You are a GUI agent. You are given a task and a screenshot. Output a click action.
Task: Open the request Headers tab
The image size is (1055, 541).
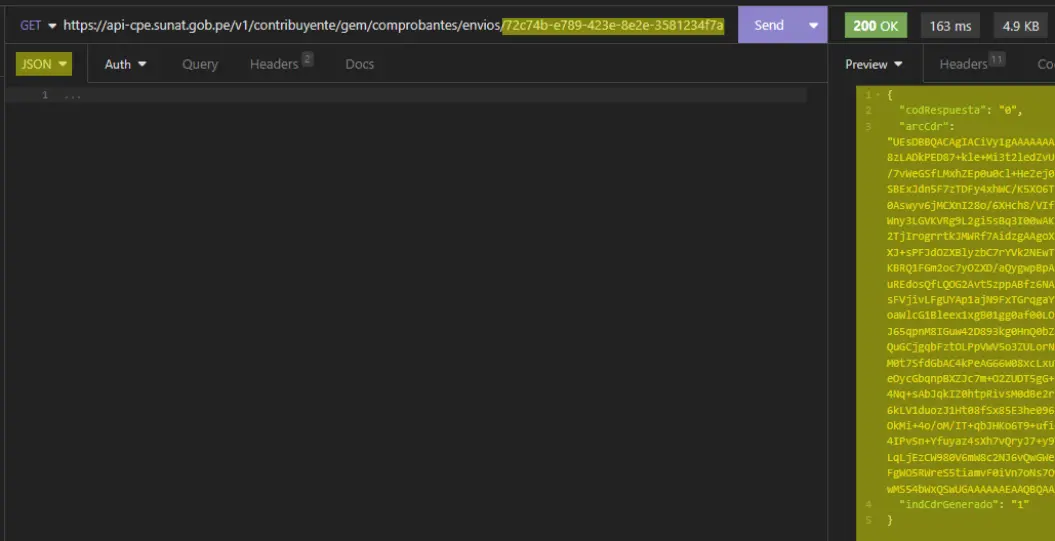(x=280, y=64)
